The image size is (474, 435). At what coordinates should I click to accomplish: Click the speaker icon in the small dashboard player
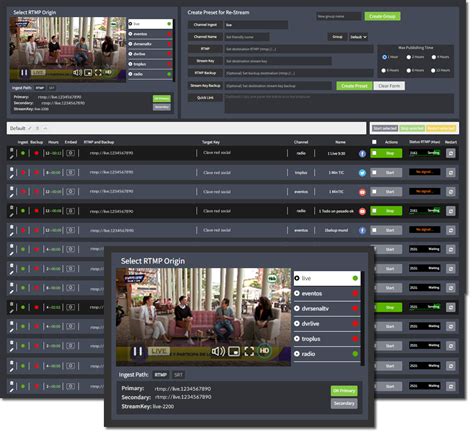coord(77,72)
